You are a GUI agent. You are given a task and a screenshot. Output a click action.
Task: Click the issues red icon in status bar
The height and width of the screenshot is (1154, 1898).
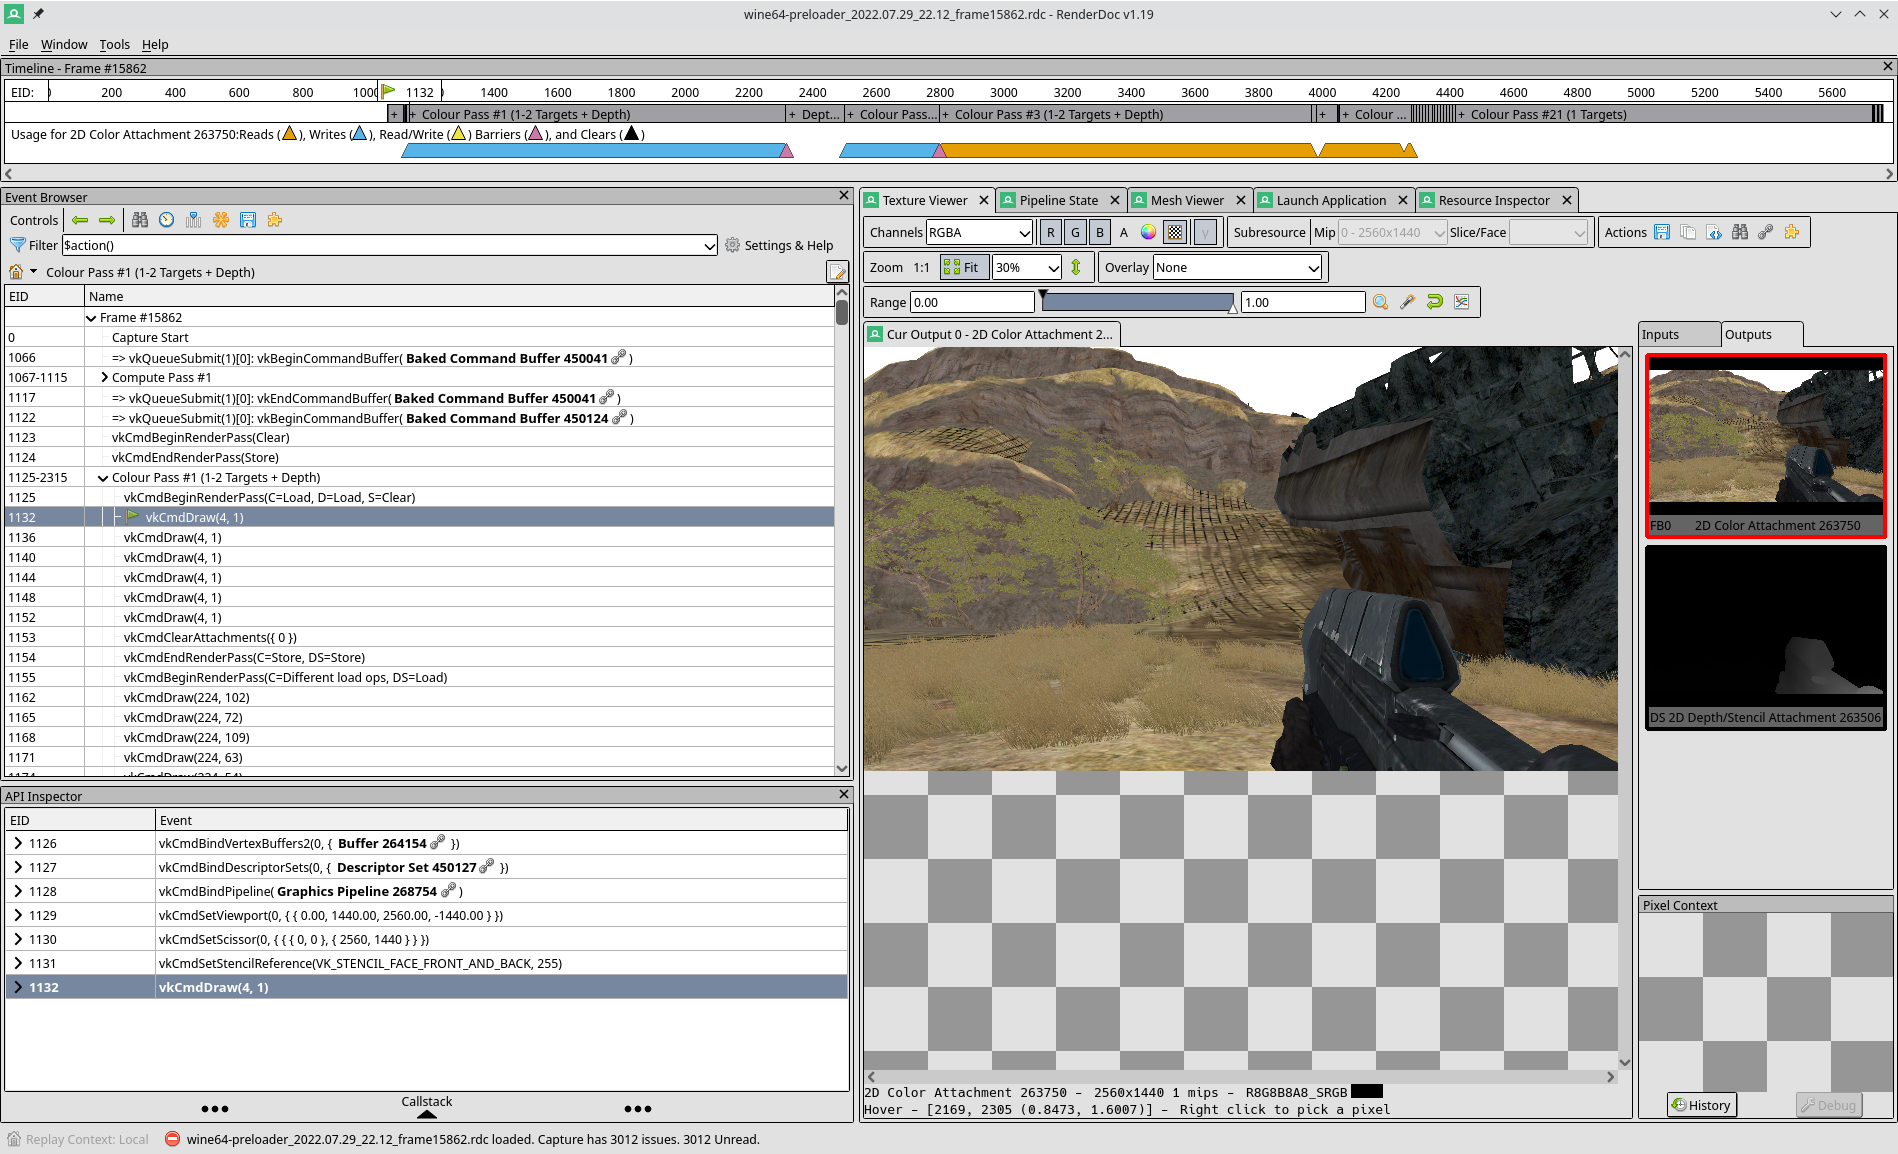pyautogui.click(x=172, y=1139)
